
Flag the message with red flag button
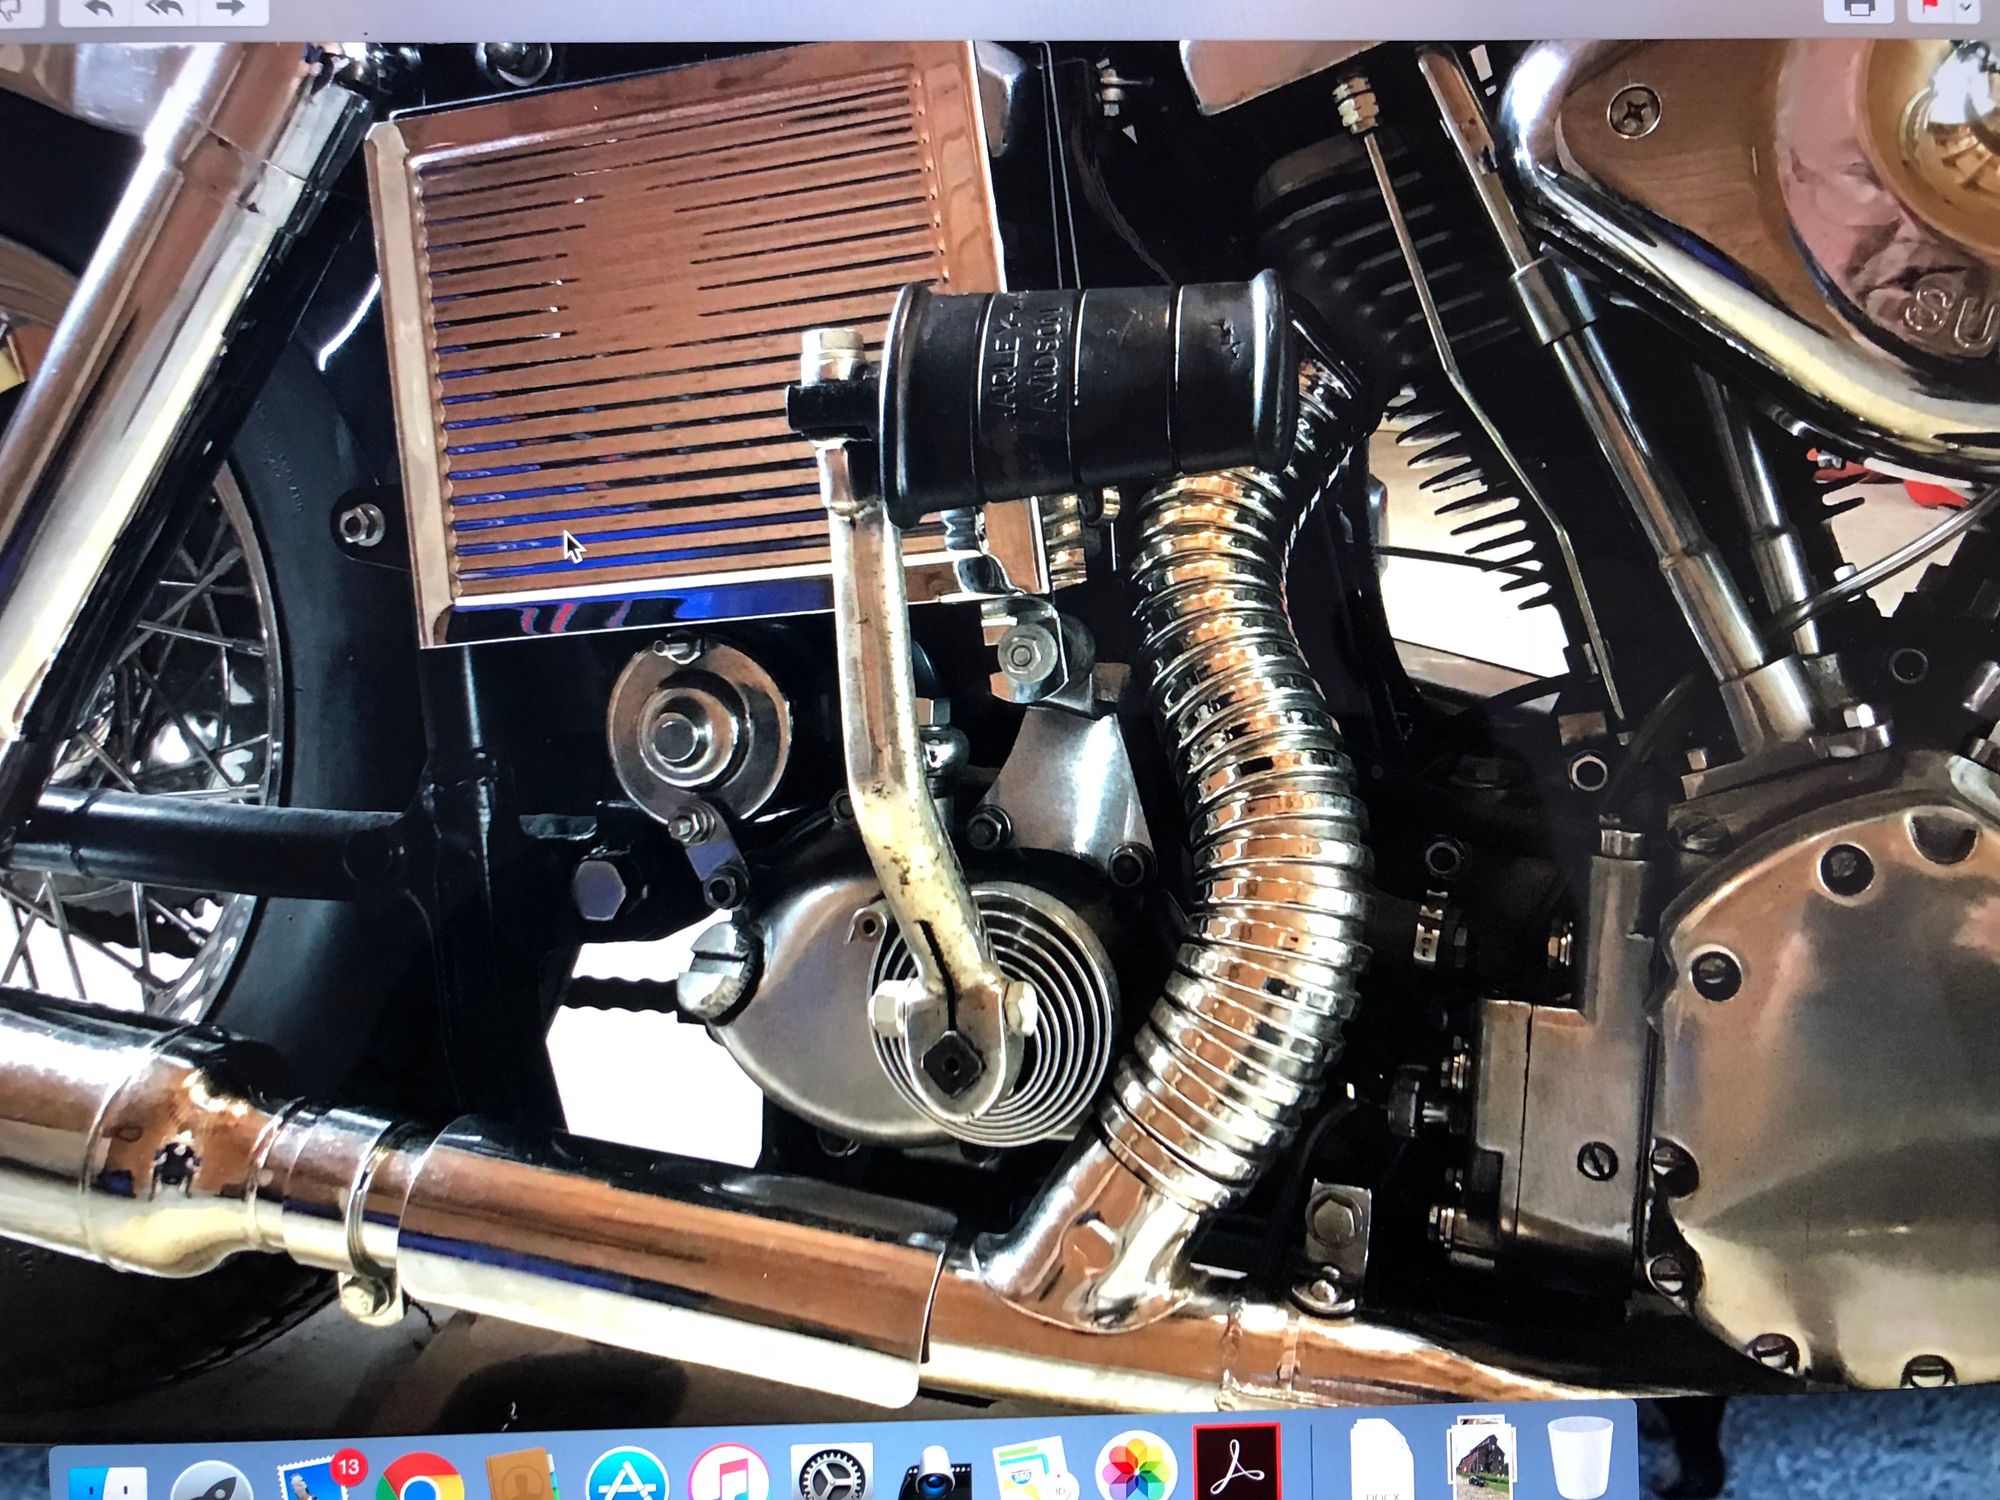(1930, 9)
